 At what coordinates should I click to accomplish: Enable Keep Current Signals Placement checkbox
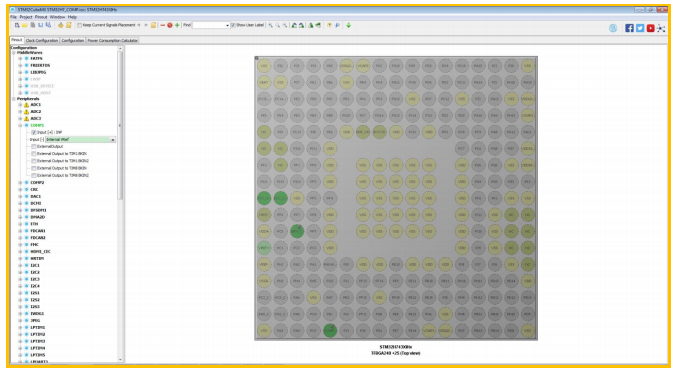[x=79, y=25]
